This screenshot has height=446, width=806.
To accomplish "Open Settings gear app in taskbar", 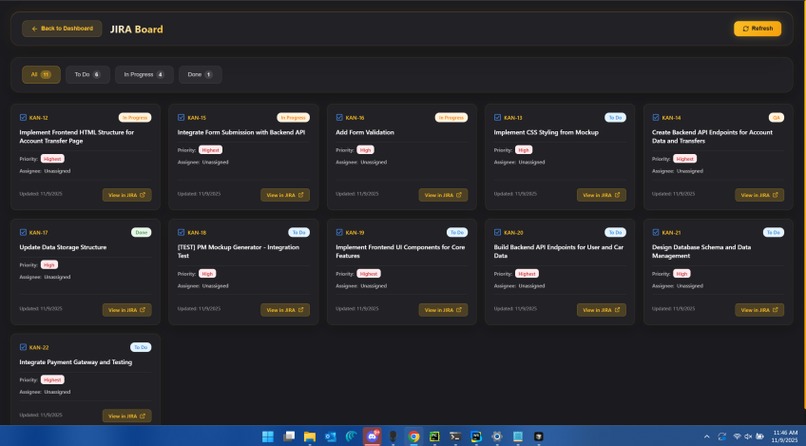I will [x=497, y=437].
